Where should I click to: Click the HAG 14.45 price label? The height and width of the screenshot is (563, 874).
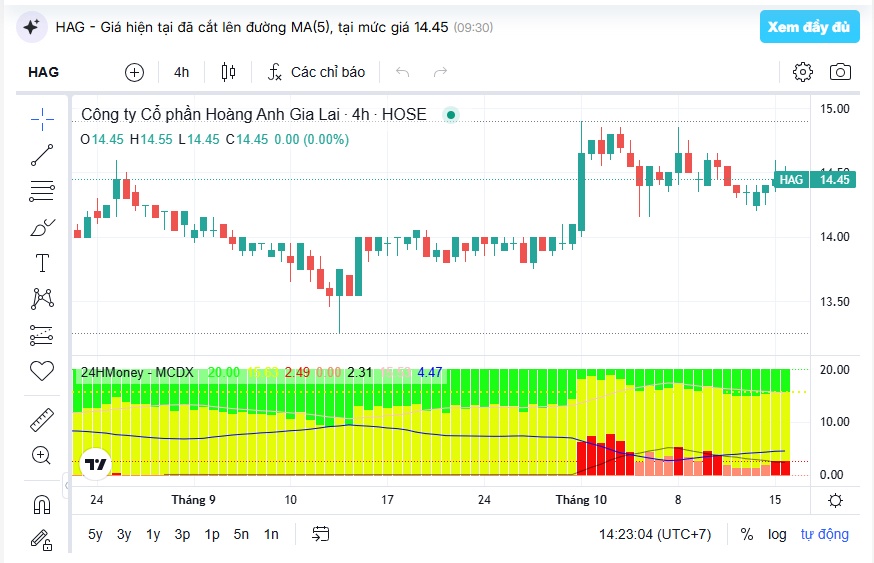(x=815, y=179)
